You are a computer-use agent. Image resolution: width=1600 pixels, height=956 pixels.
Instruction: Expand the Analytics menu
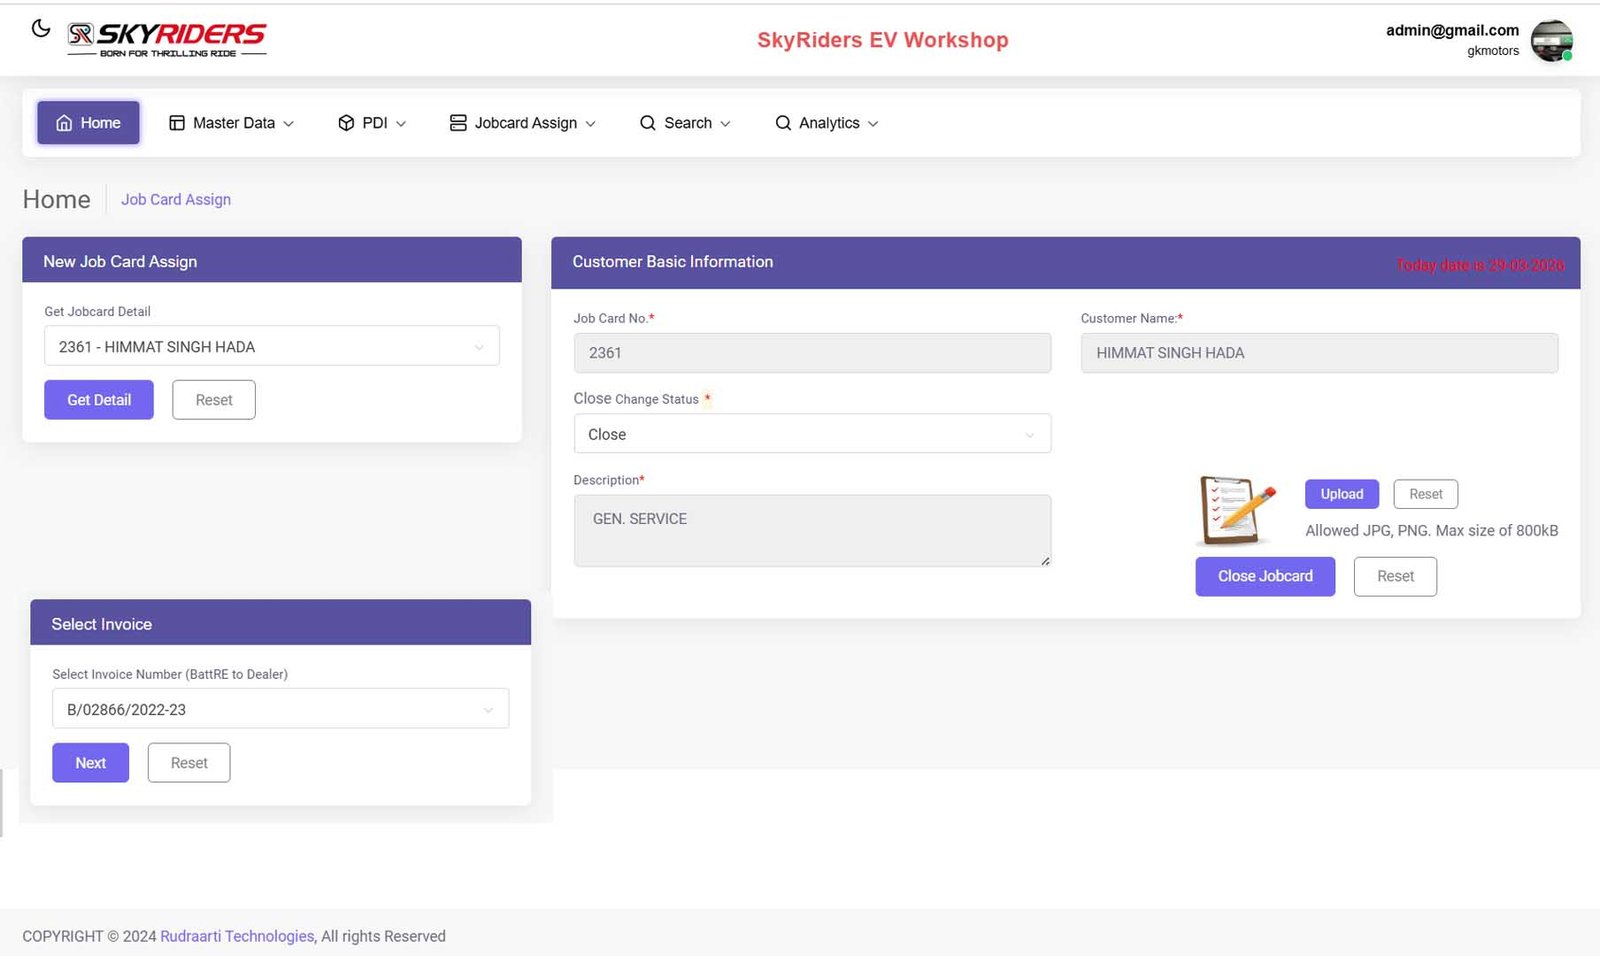[826, 123]
